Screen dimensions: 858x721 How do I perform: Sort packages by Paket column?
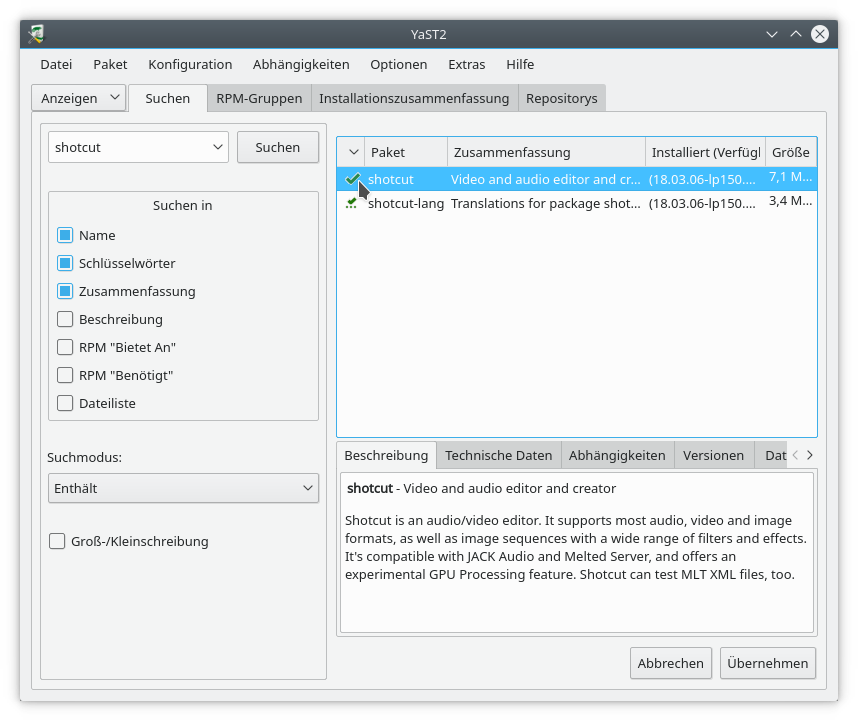click(406, 152)
